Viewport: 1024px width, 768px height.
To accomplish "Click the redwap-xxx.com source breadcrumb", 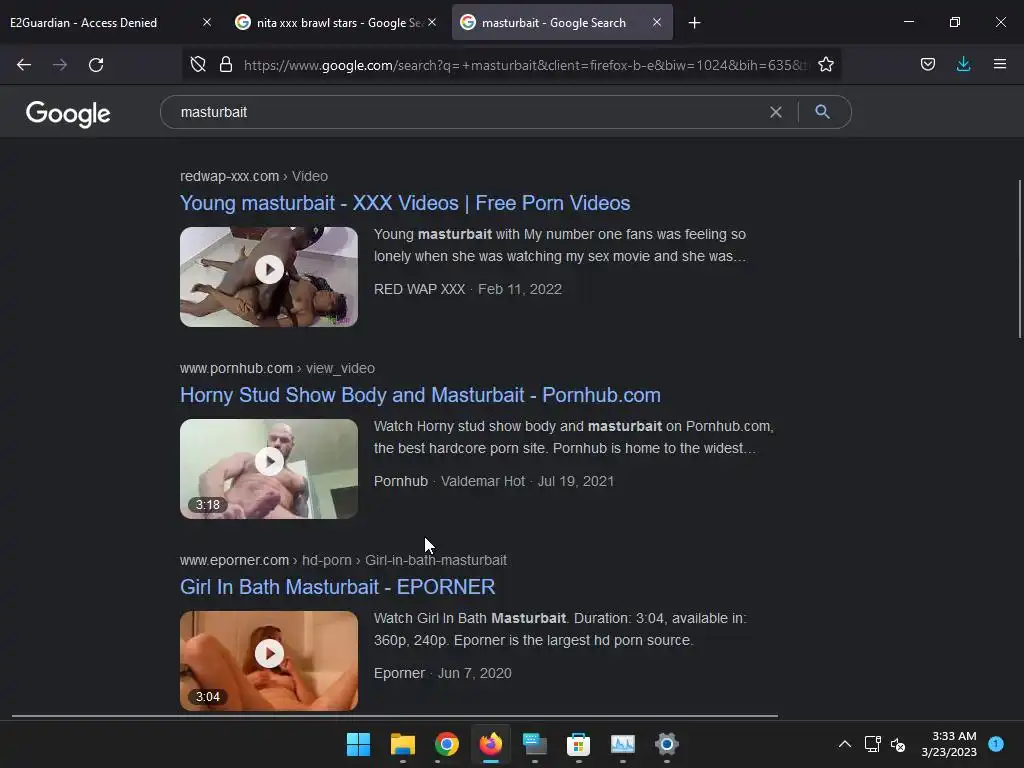I will point(254,176).
